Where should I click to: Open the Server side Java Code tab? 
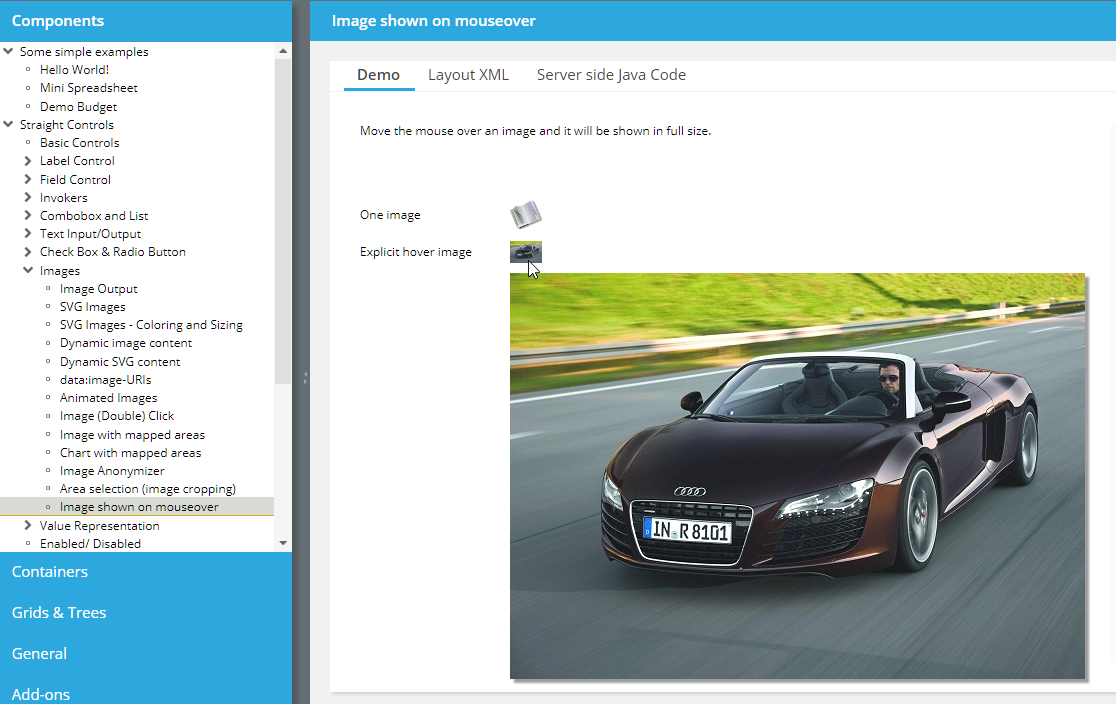(611, 75)
